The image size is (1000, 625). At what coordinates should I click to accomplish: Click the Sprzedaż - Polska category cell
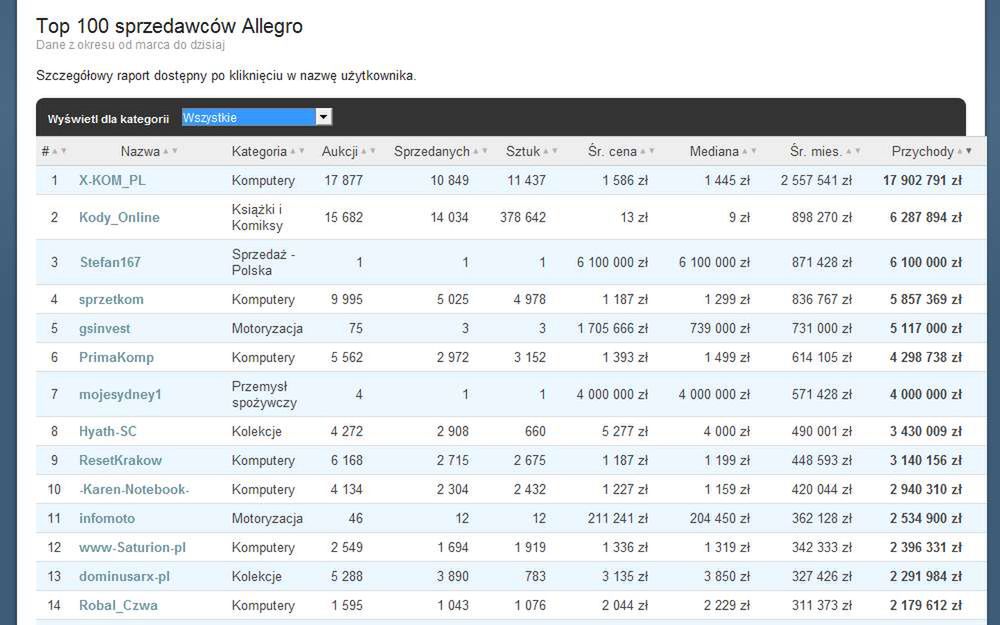coord(263,262)
